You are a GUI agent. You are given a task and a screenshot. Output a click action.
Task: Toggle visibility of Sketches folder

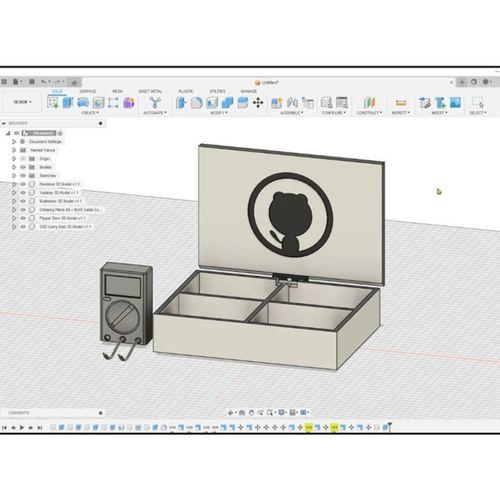point(23,175)
